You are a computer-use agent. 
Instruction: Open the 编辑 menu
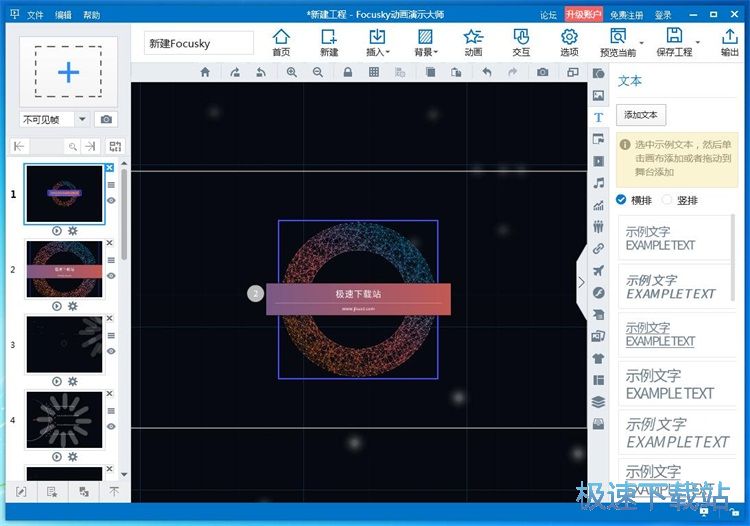pos(63,15)
